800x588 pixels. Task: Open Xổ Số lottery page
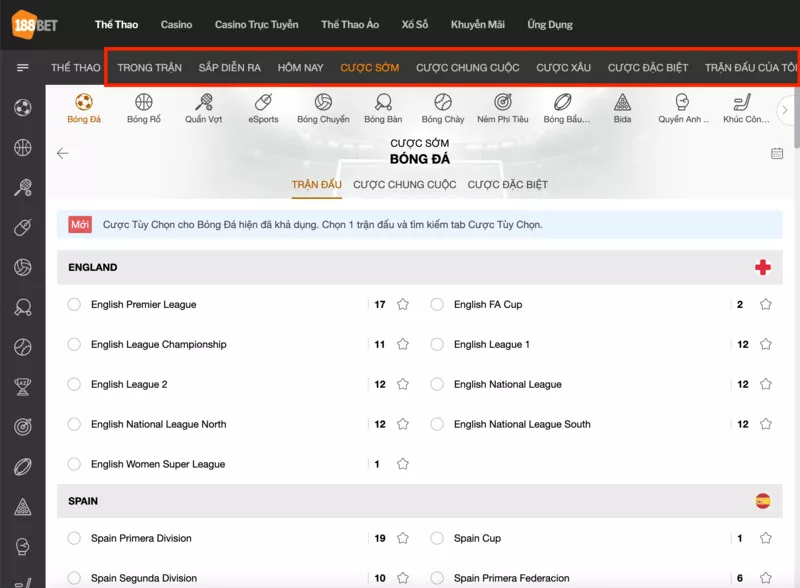(415, 24)
